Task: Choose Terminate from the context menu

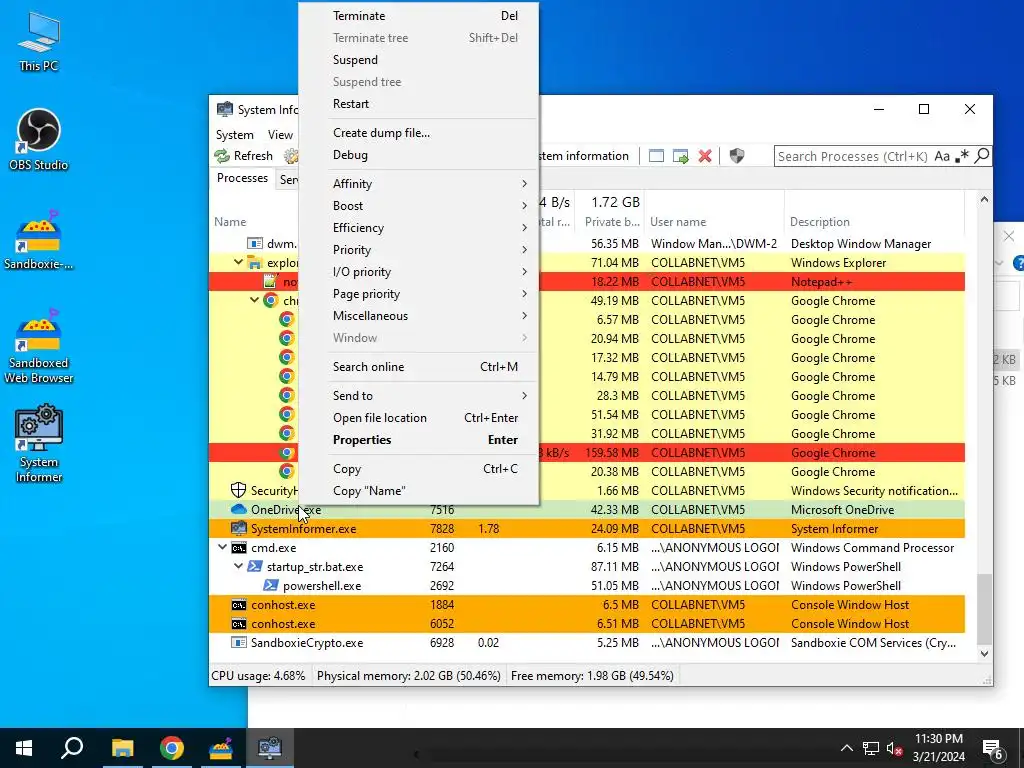Action: [419, 16]
